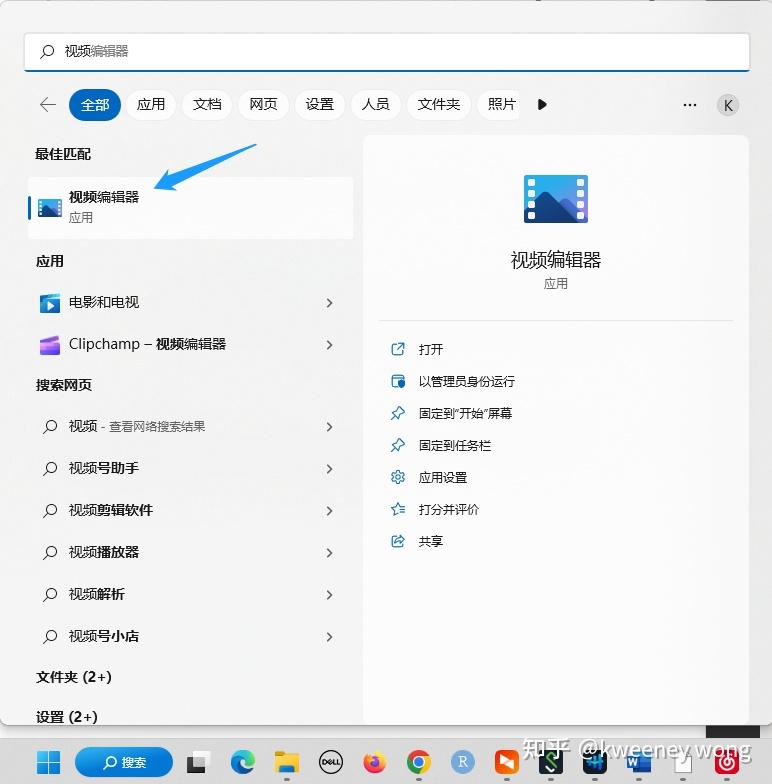Switch to the 文件夹 filter tab
Screen dimensions: 772x784
click(438, 104)
